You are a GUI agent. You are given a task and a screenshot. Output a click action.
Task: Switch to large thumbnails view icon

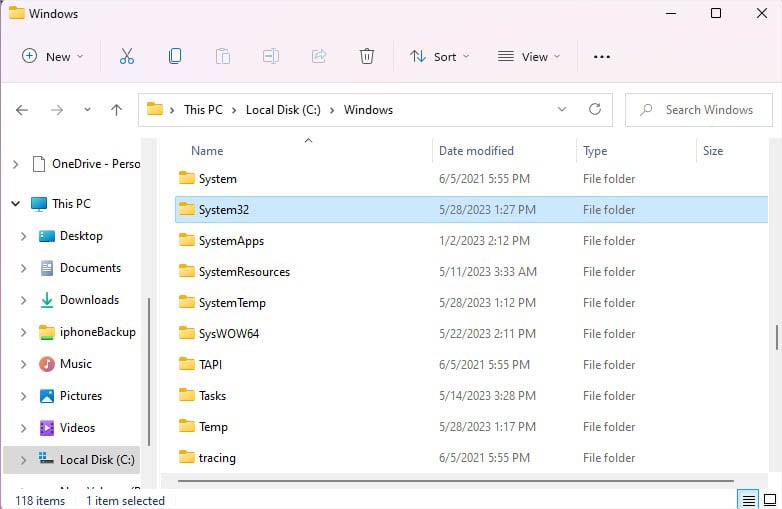pyautogui.click(x=770, y=500)
